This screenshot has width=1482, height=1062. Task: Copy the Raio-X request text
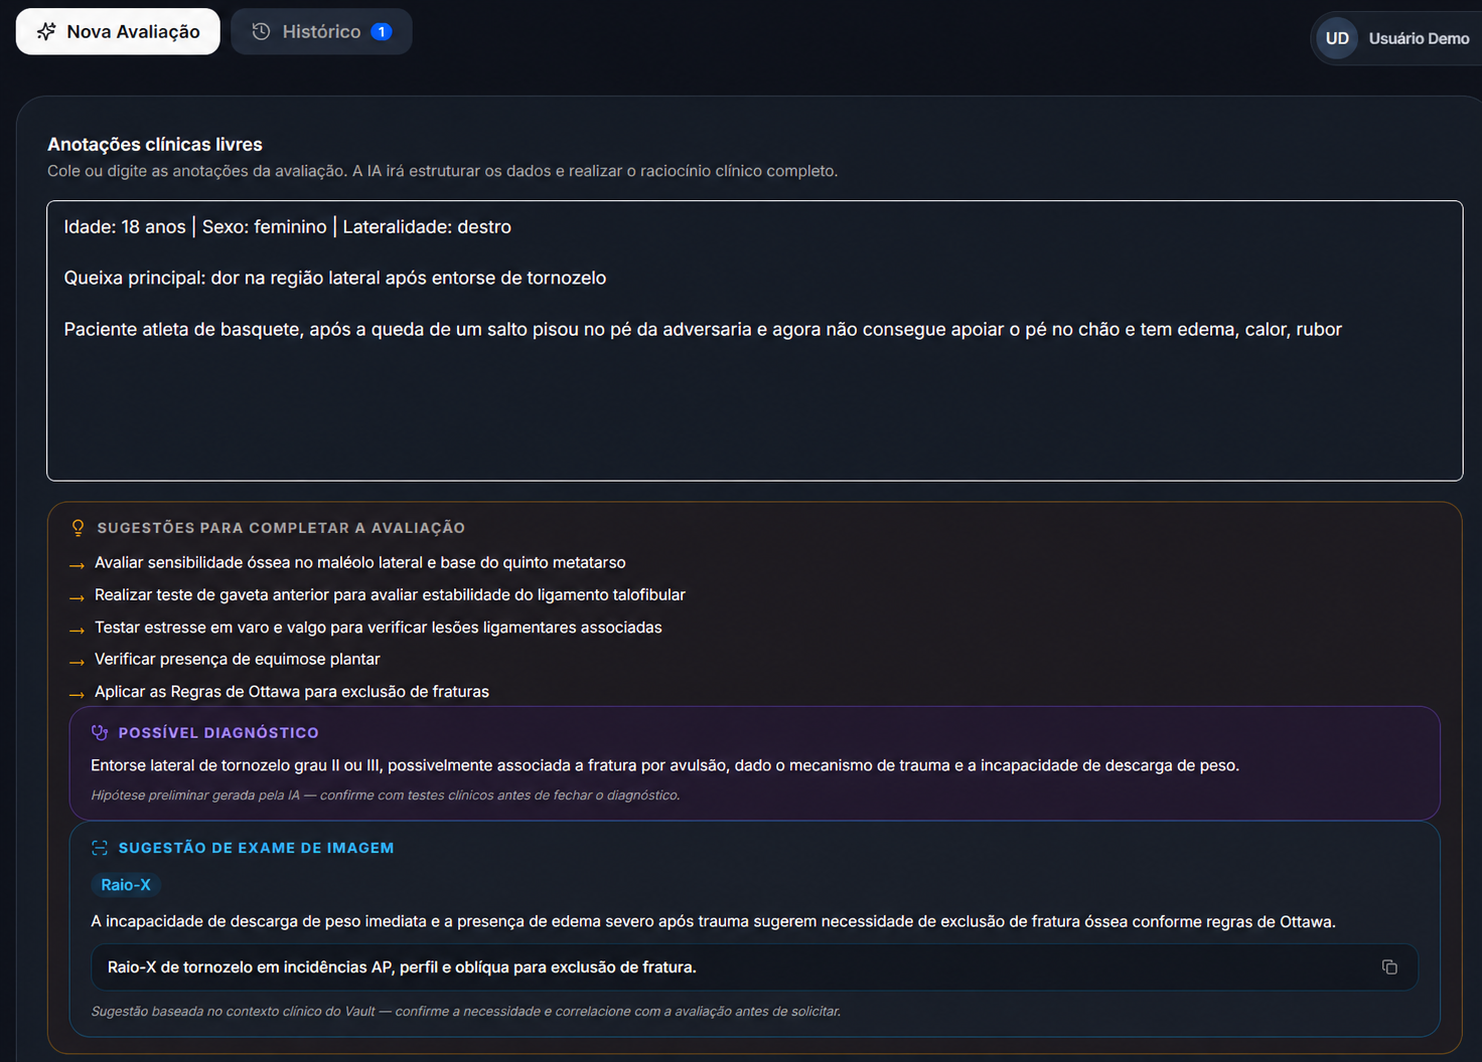pos(1390,967)
